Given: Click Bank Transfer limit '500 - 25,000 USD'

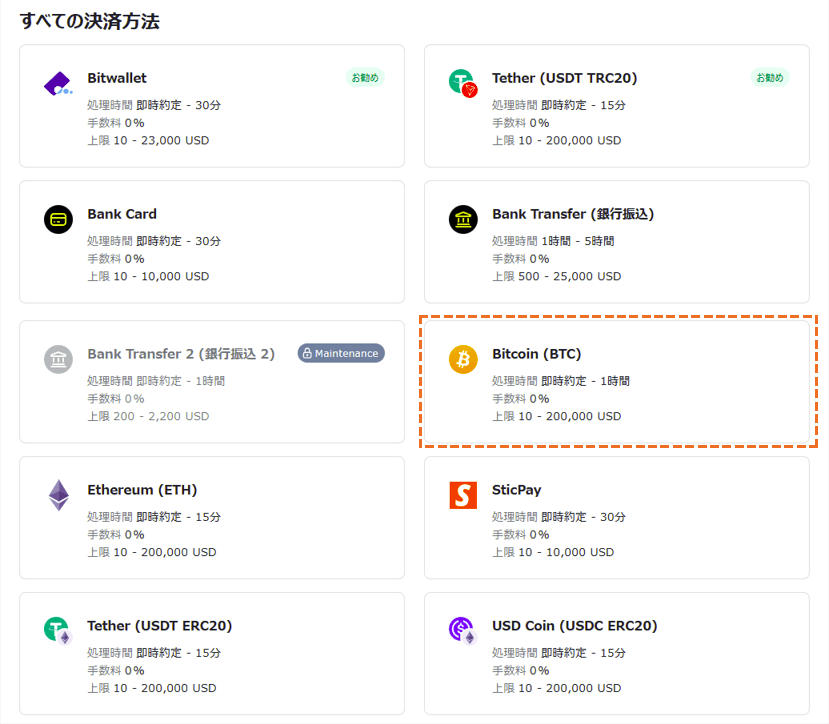Looking at the screenshot, I should pos(570,276).
